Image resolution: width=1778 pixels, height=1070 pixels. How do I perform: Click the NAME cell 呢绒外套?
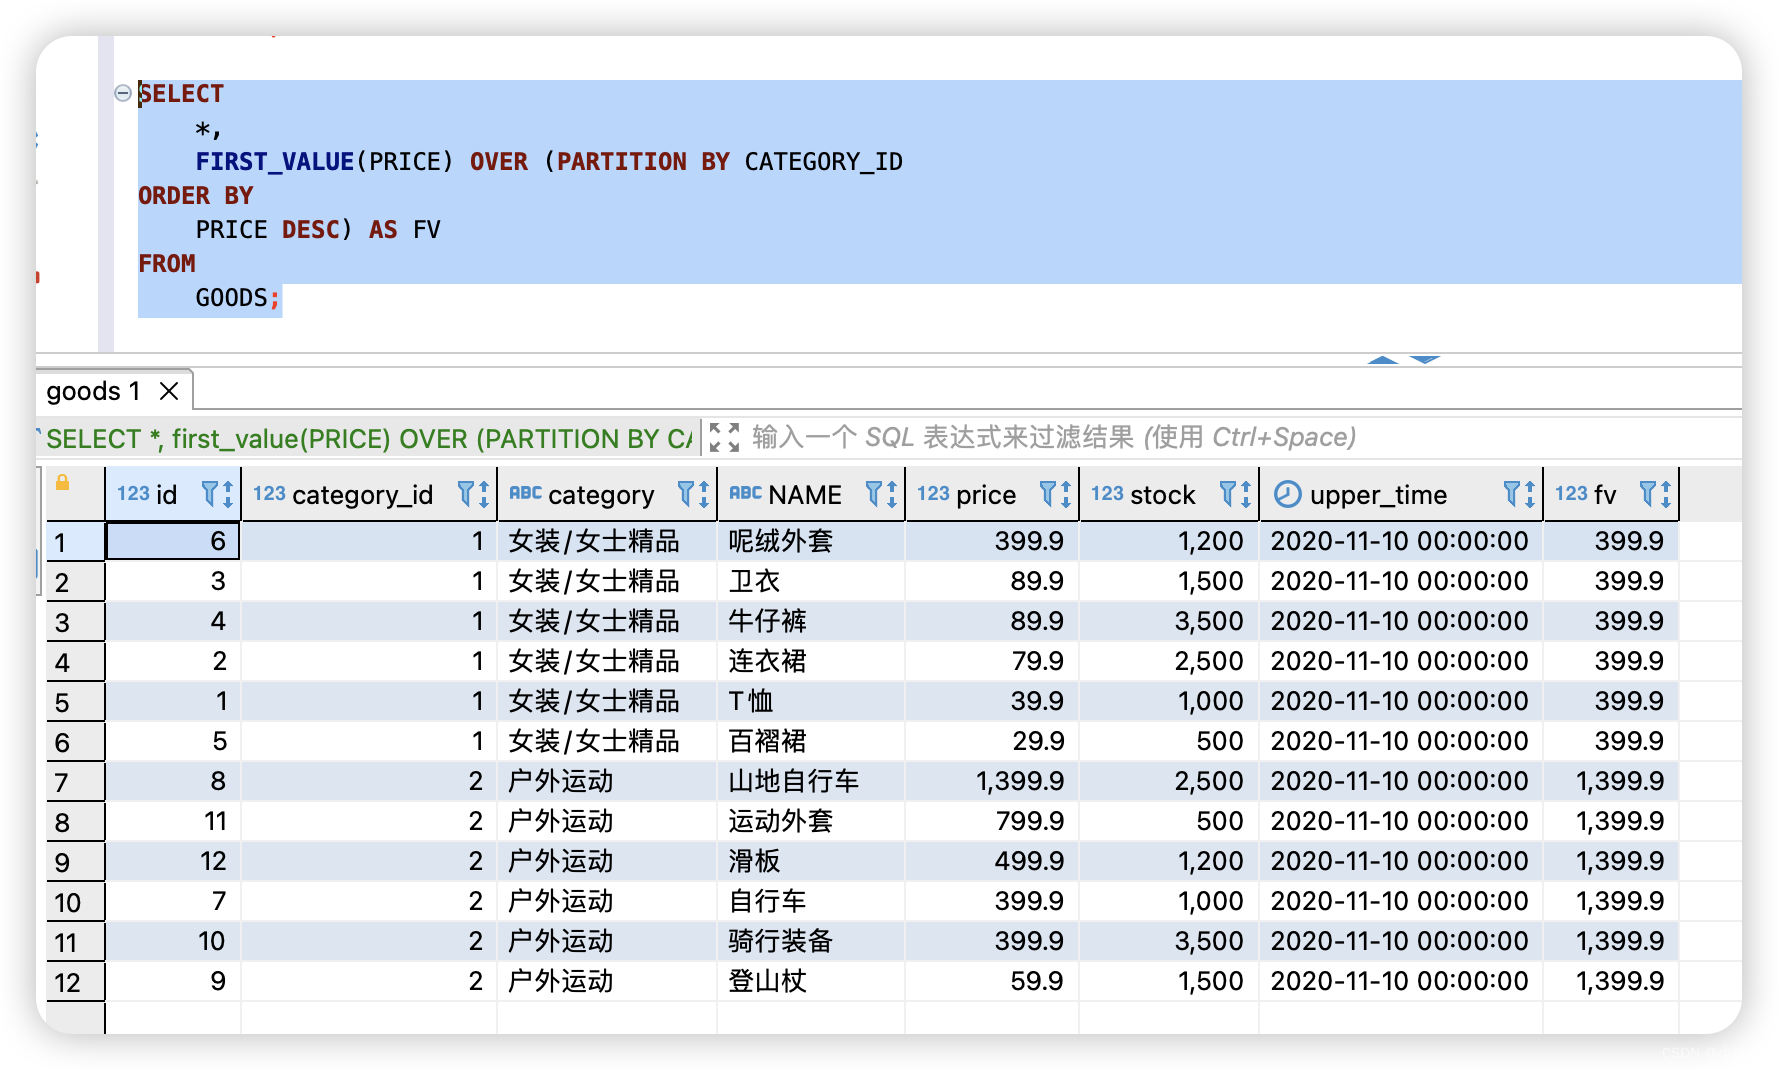click(x=811, y=541)
